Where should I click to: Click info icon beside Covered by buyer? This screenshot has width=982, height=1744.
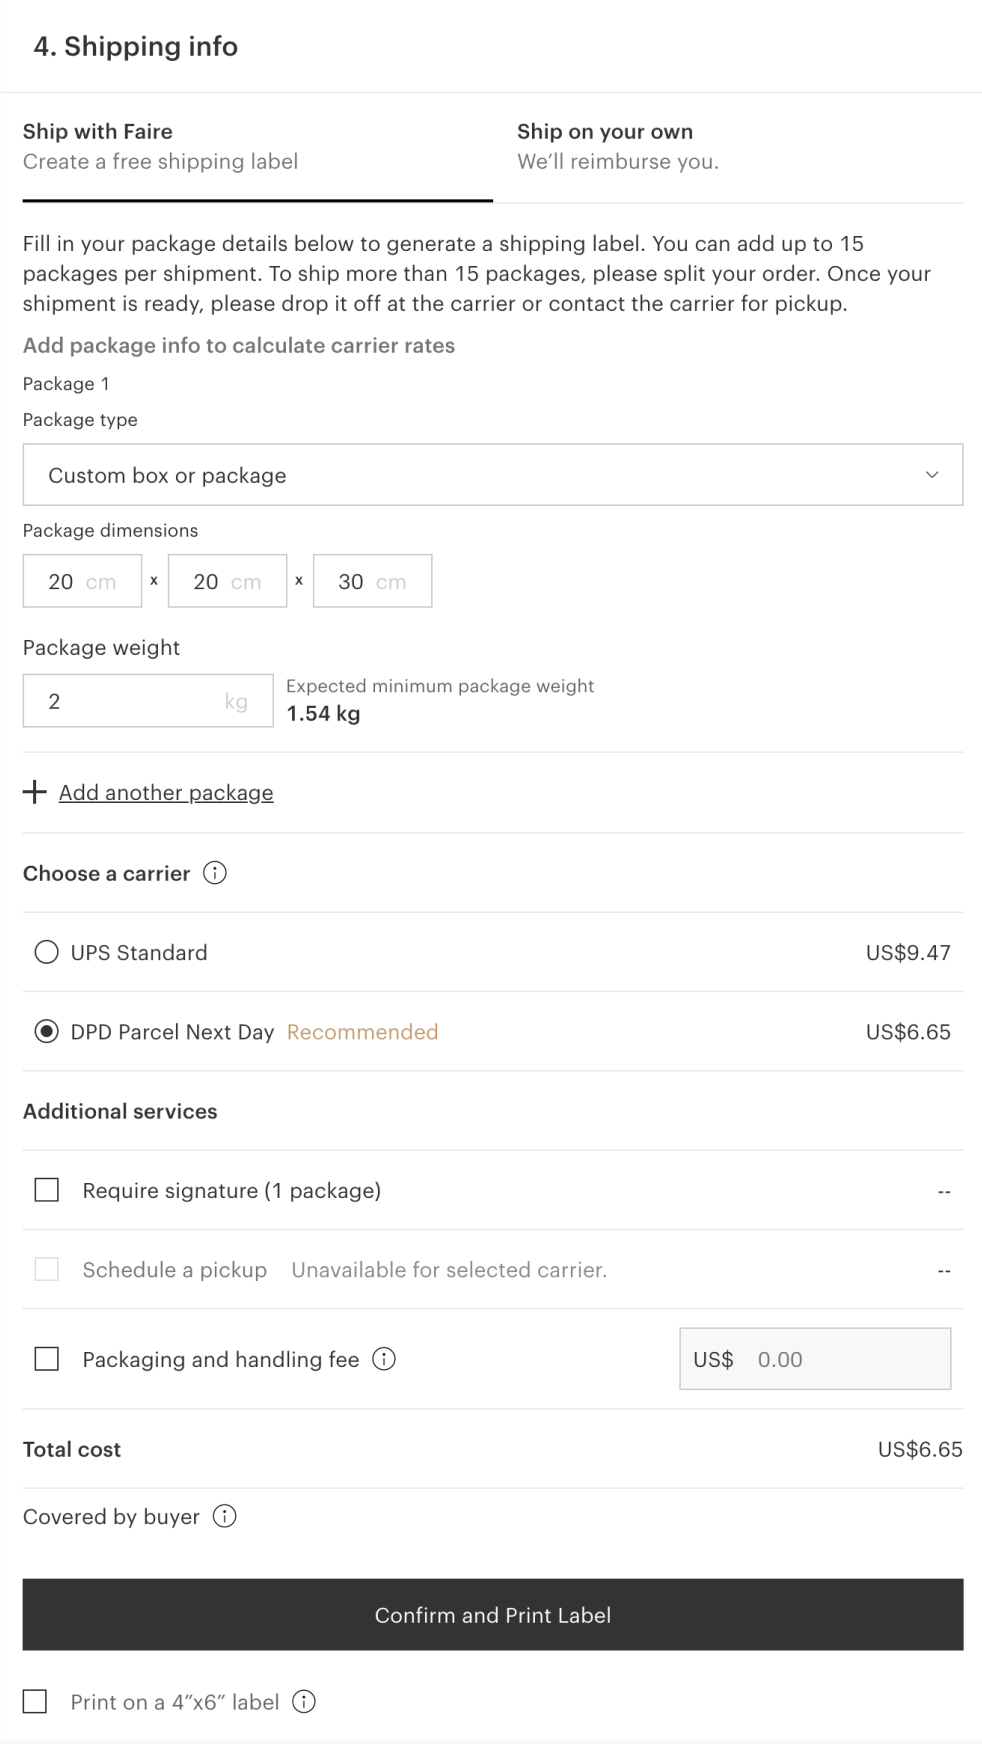[225, 1516]
